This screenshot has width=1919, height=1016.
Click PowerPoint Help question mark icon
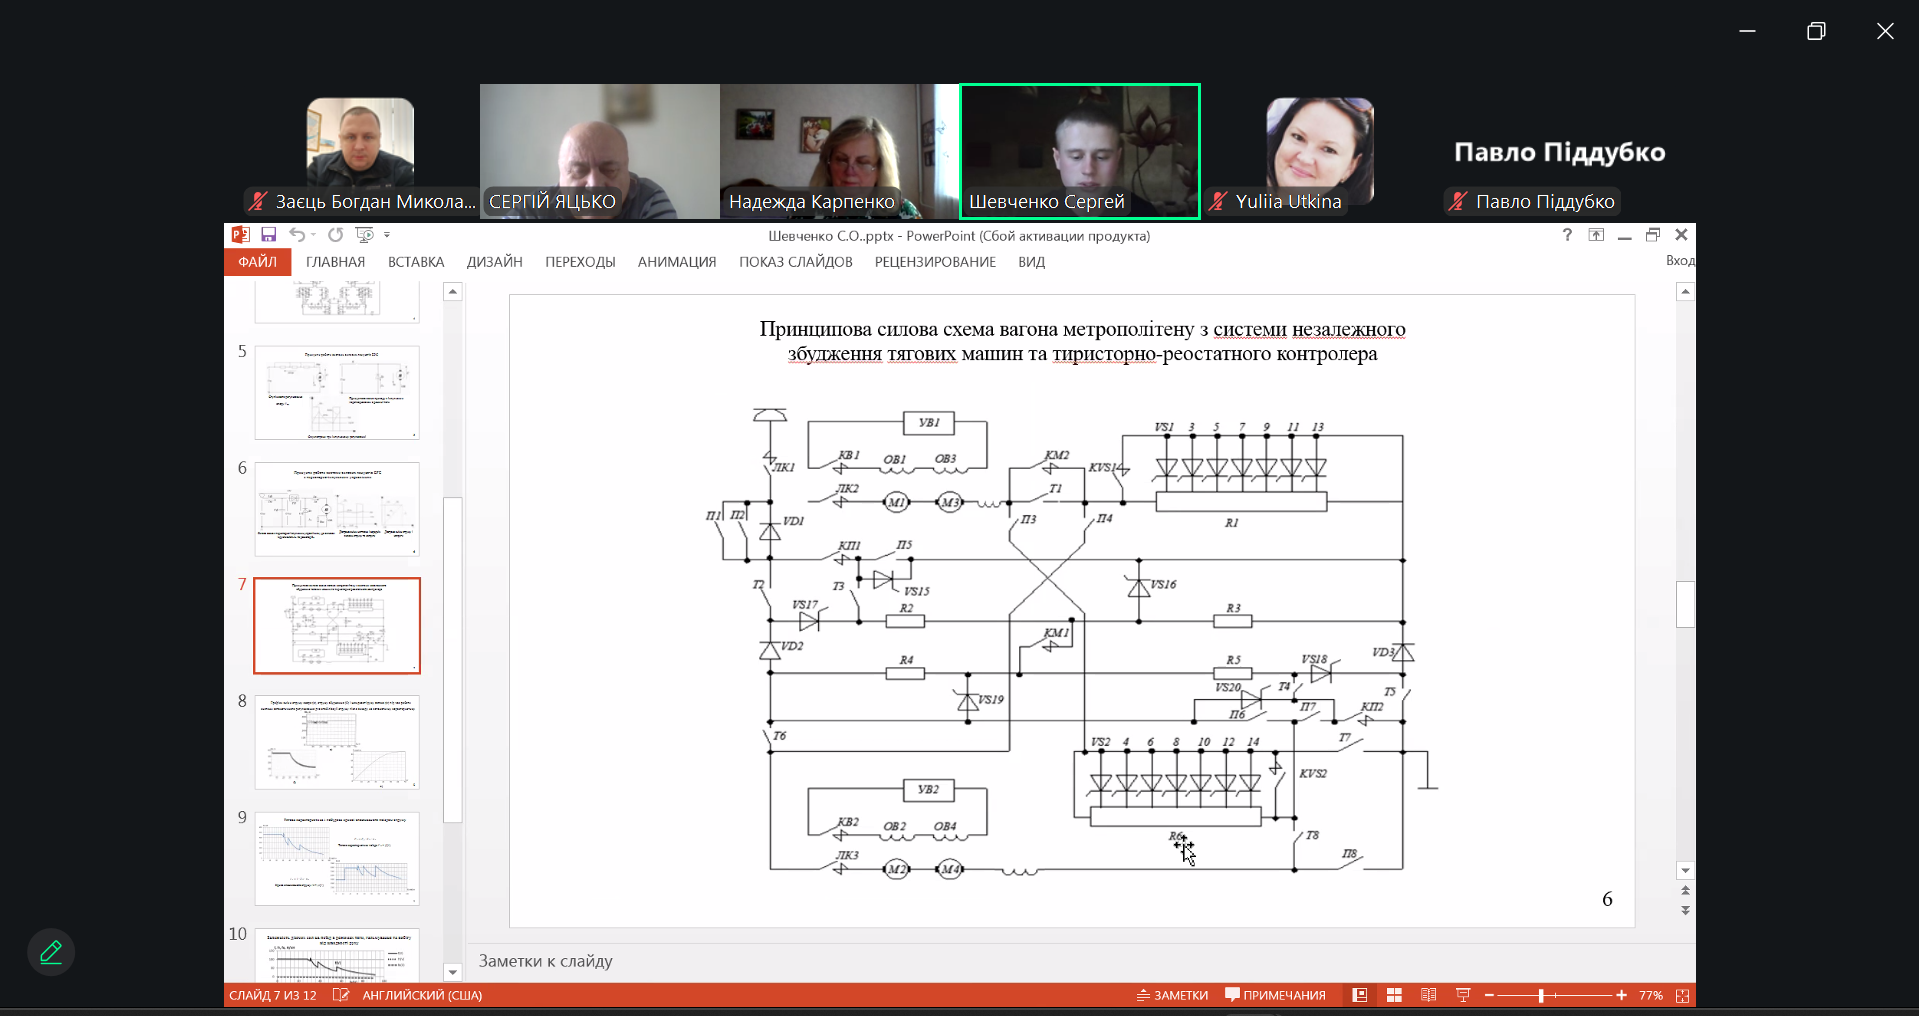(x=1567, y=235)
